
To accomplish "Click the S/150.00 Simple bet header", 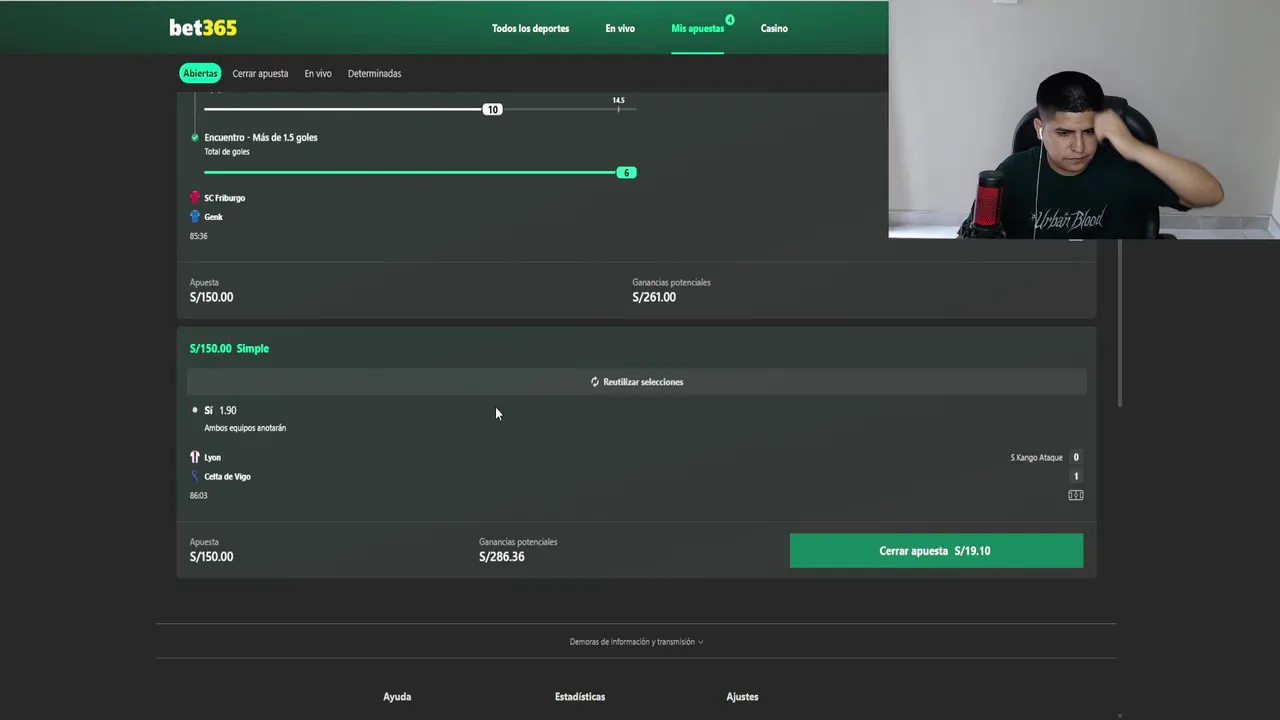I will (229, 348).
